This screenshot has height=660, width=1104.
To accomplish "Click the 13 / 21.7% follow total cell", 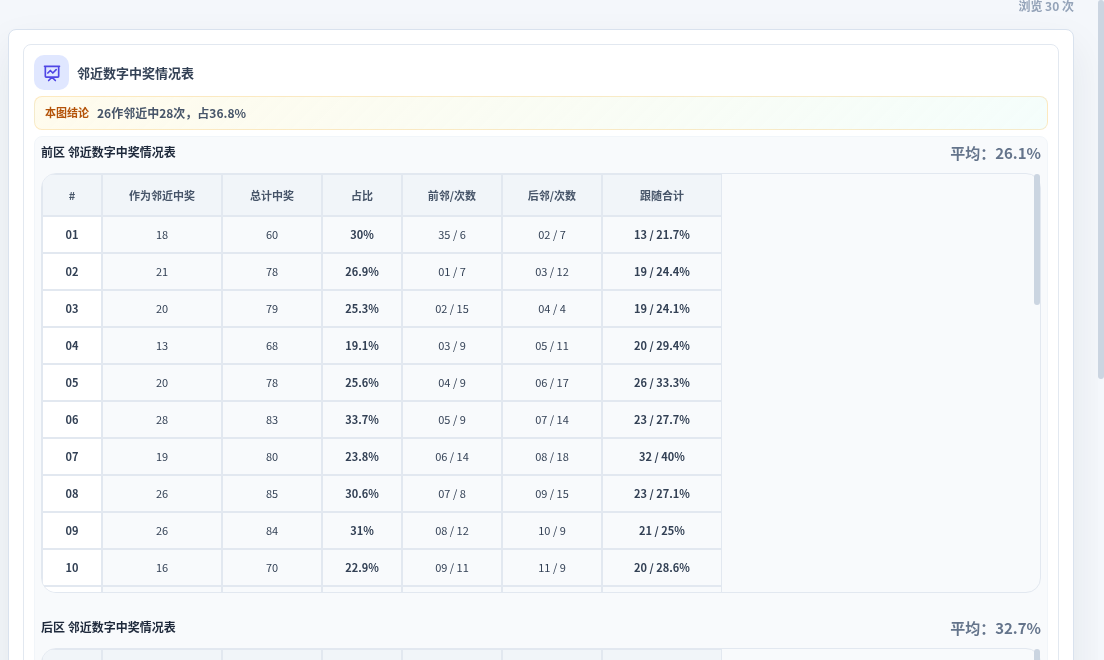I will (x=662, y=235).
